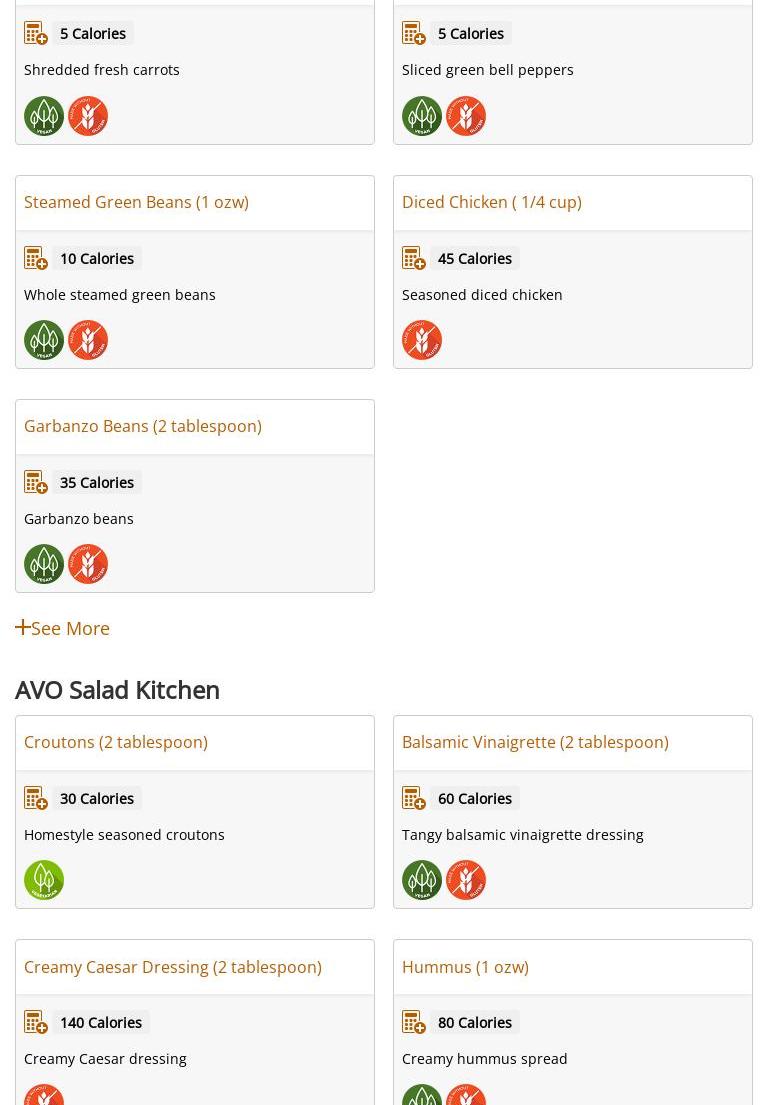Click gluten-free icon under Balsamic Vinaigrette
Image resolution: width=770 pixels, height=1105 pixels.
pyautogui.click(x=466, y=880)
